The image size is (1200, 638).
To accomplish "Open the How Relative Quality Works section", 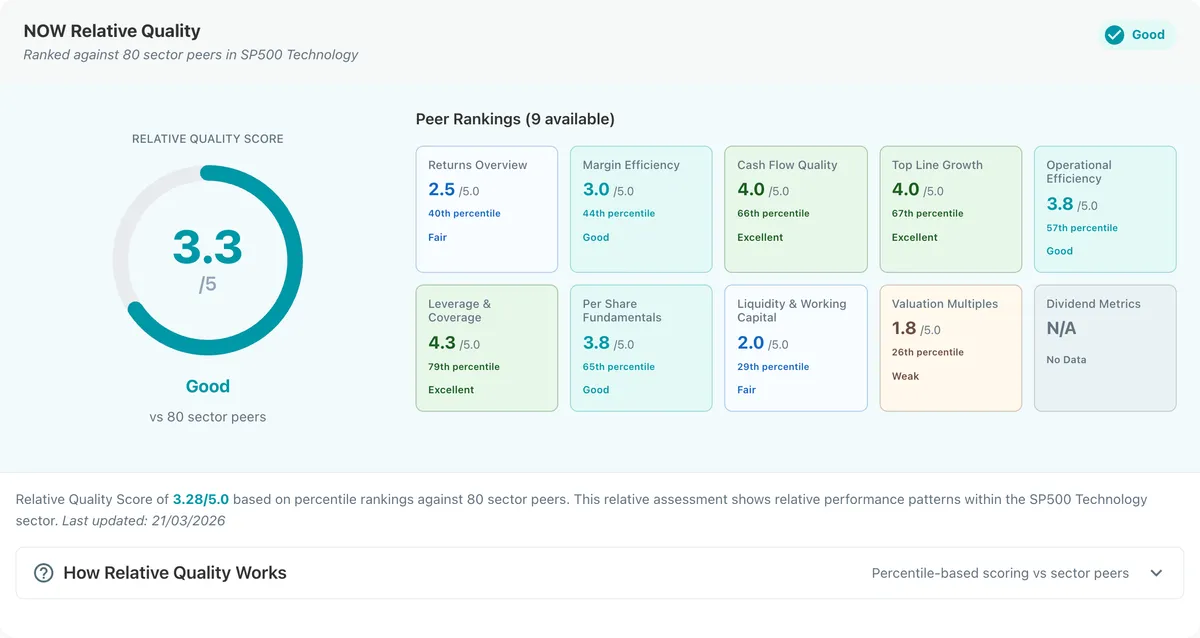I will [x=600, y=573].
